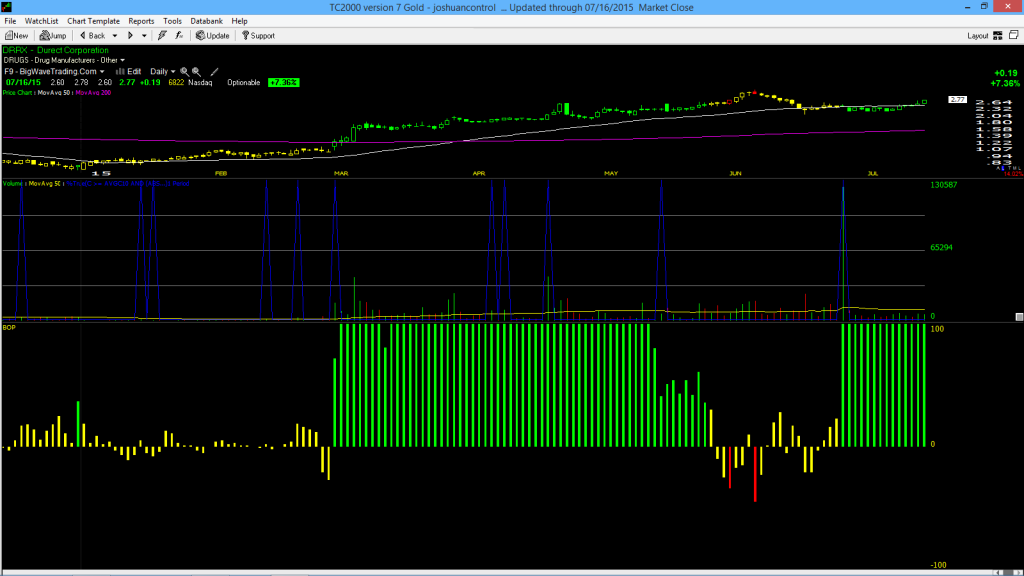Open the Jump tool

pyautogui.click(x=53, y=36)
